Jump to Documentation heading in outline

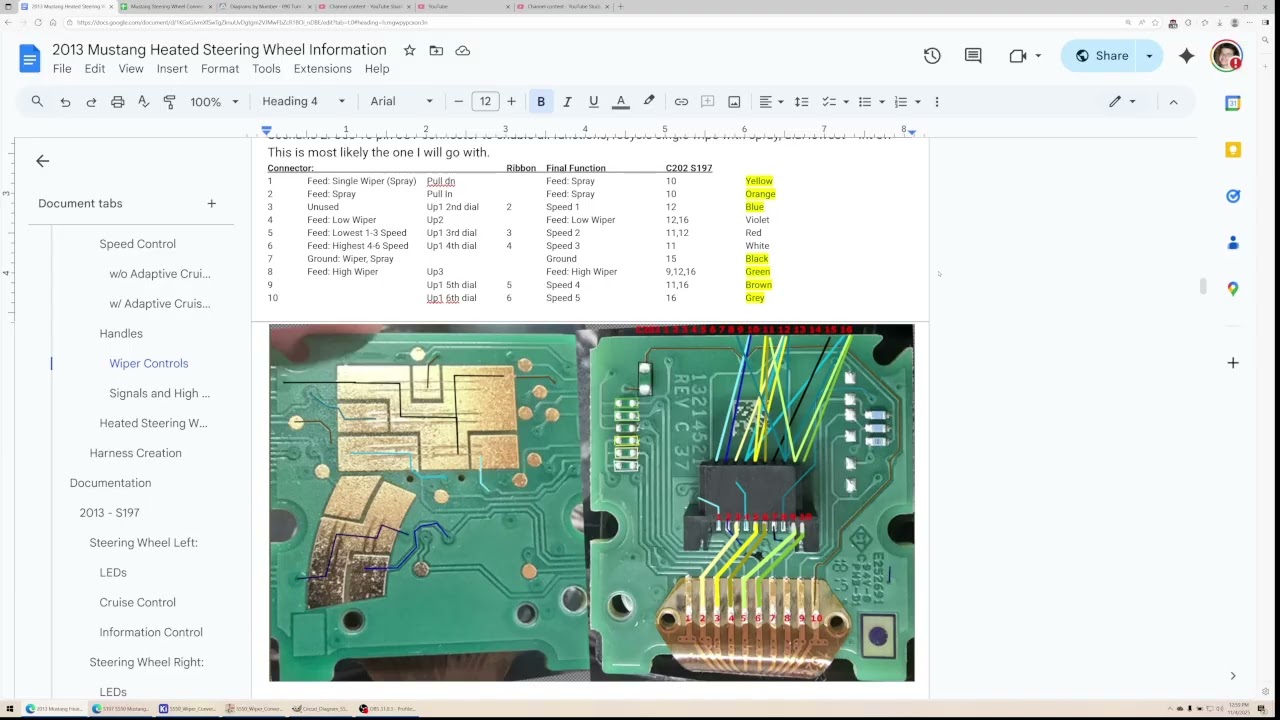click(x=110, y=483)
